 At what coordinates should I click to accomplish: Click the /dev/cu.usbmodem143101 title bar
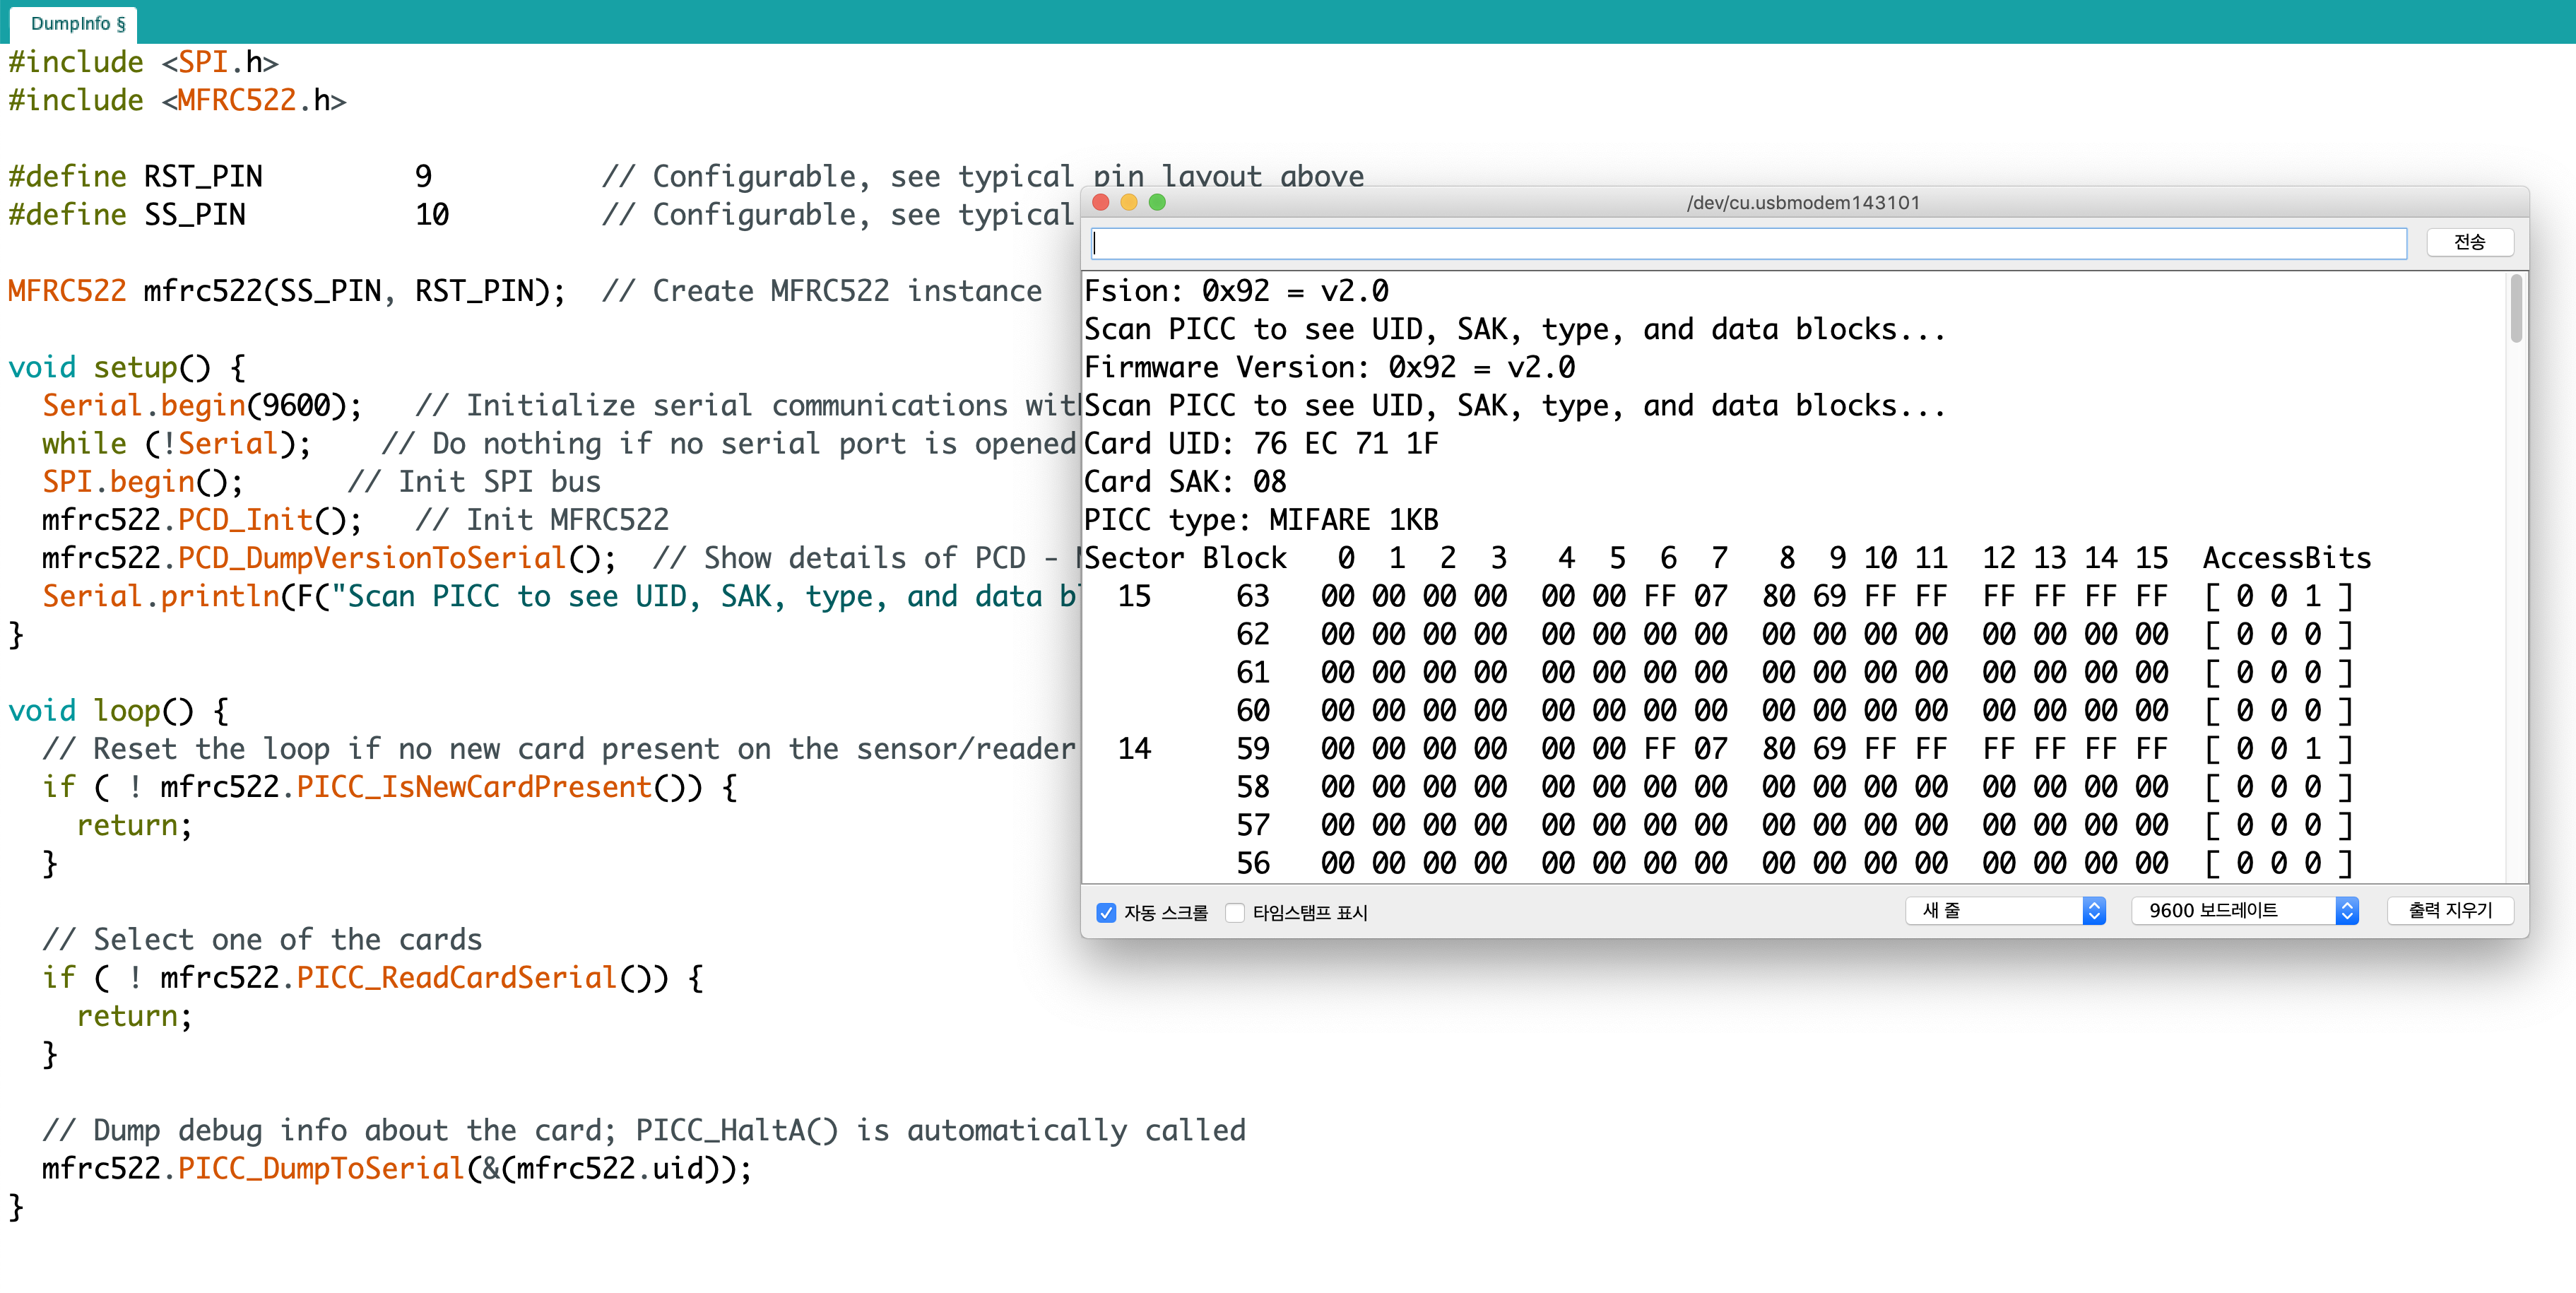coord(1803,203)
